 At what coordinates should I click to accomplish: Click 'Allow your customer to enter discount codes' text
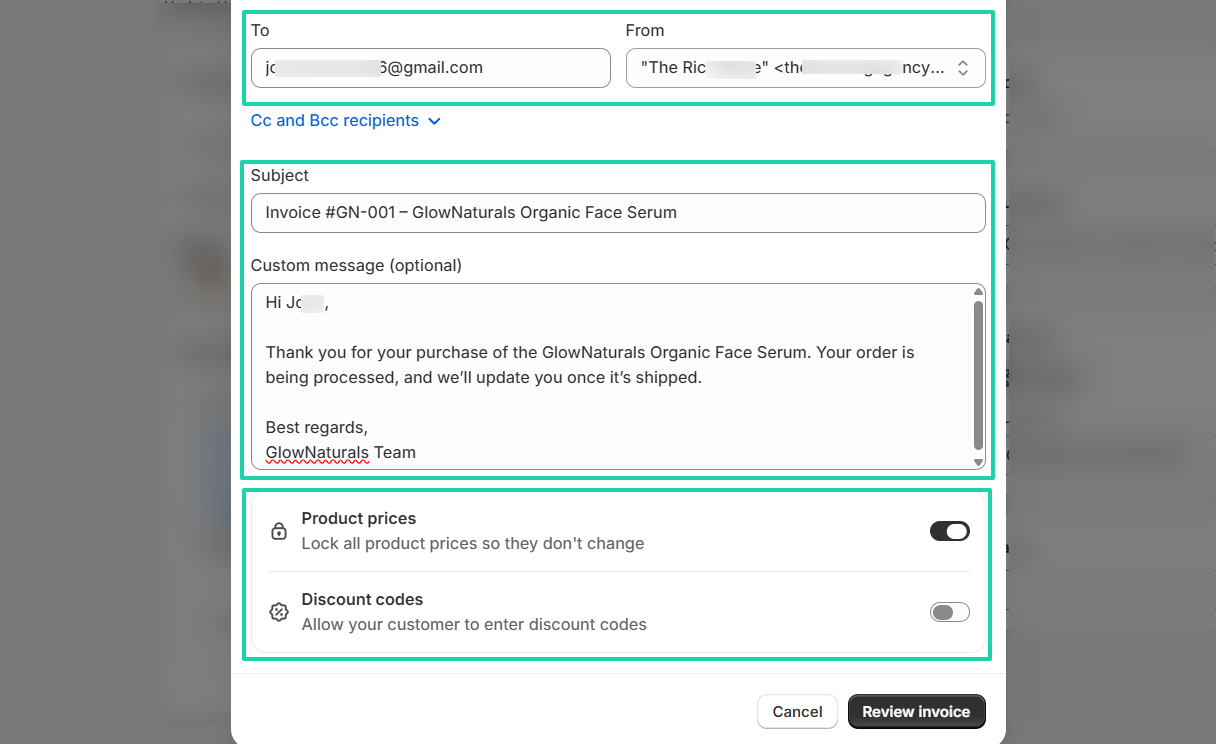click(474, 625)
